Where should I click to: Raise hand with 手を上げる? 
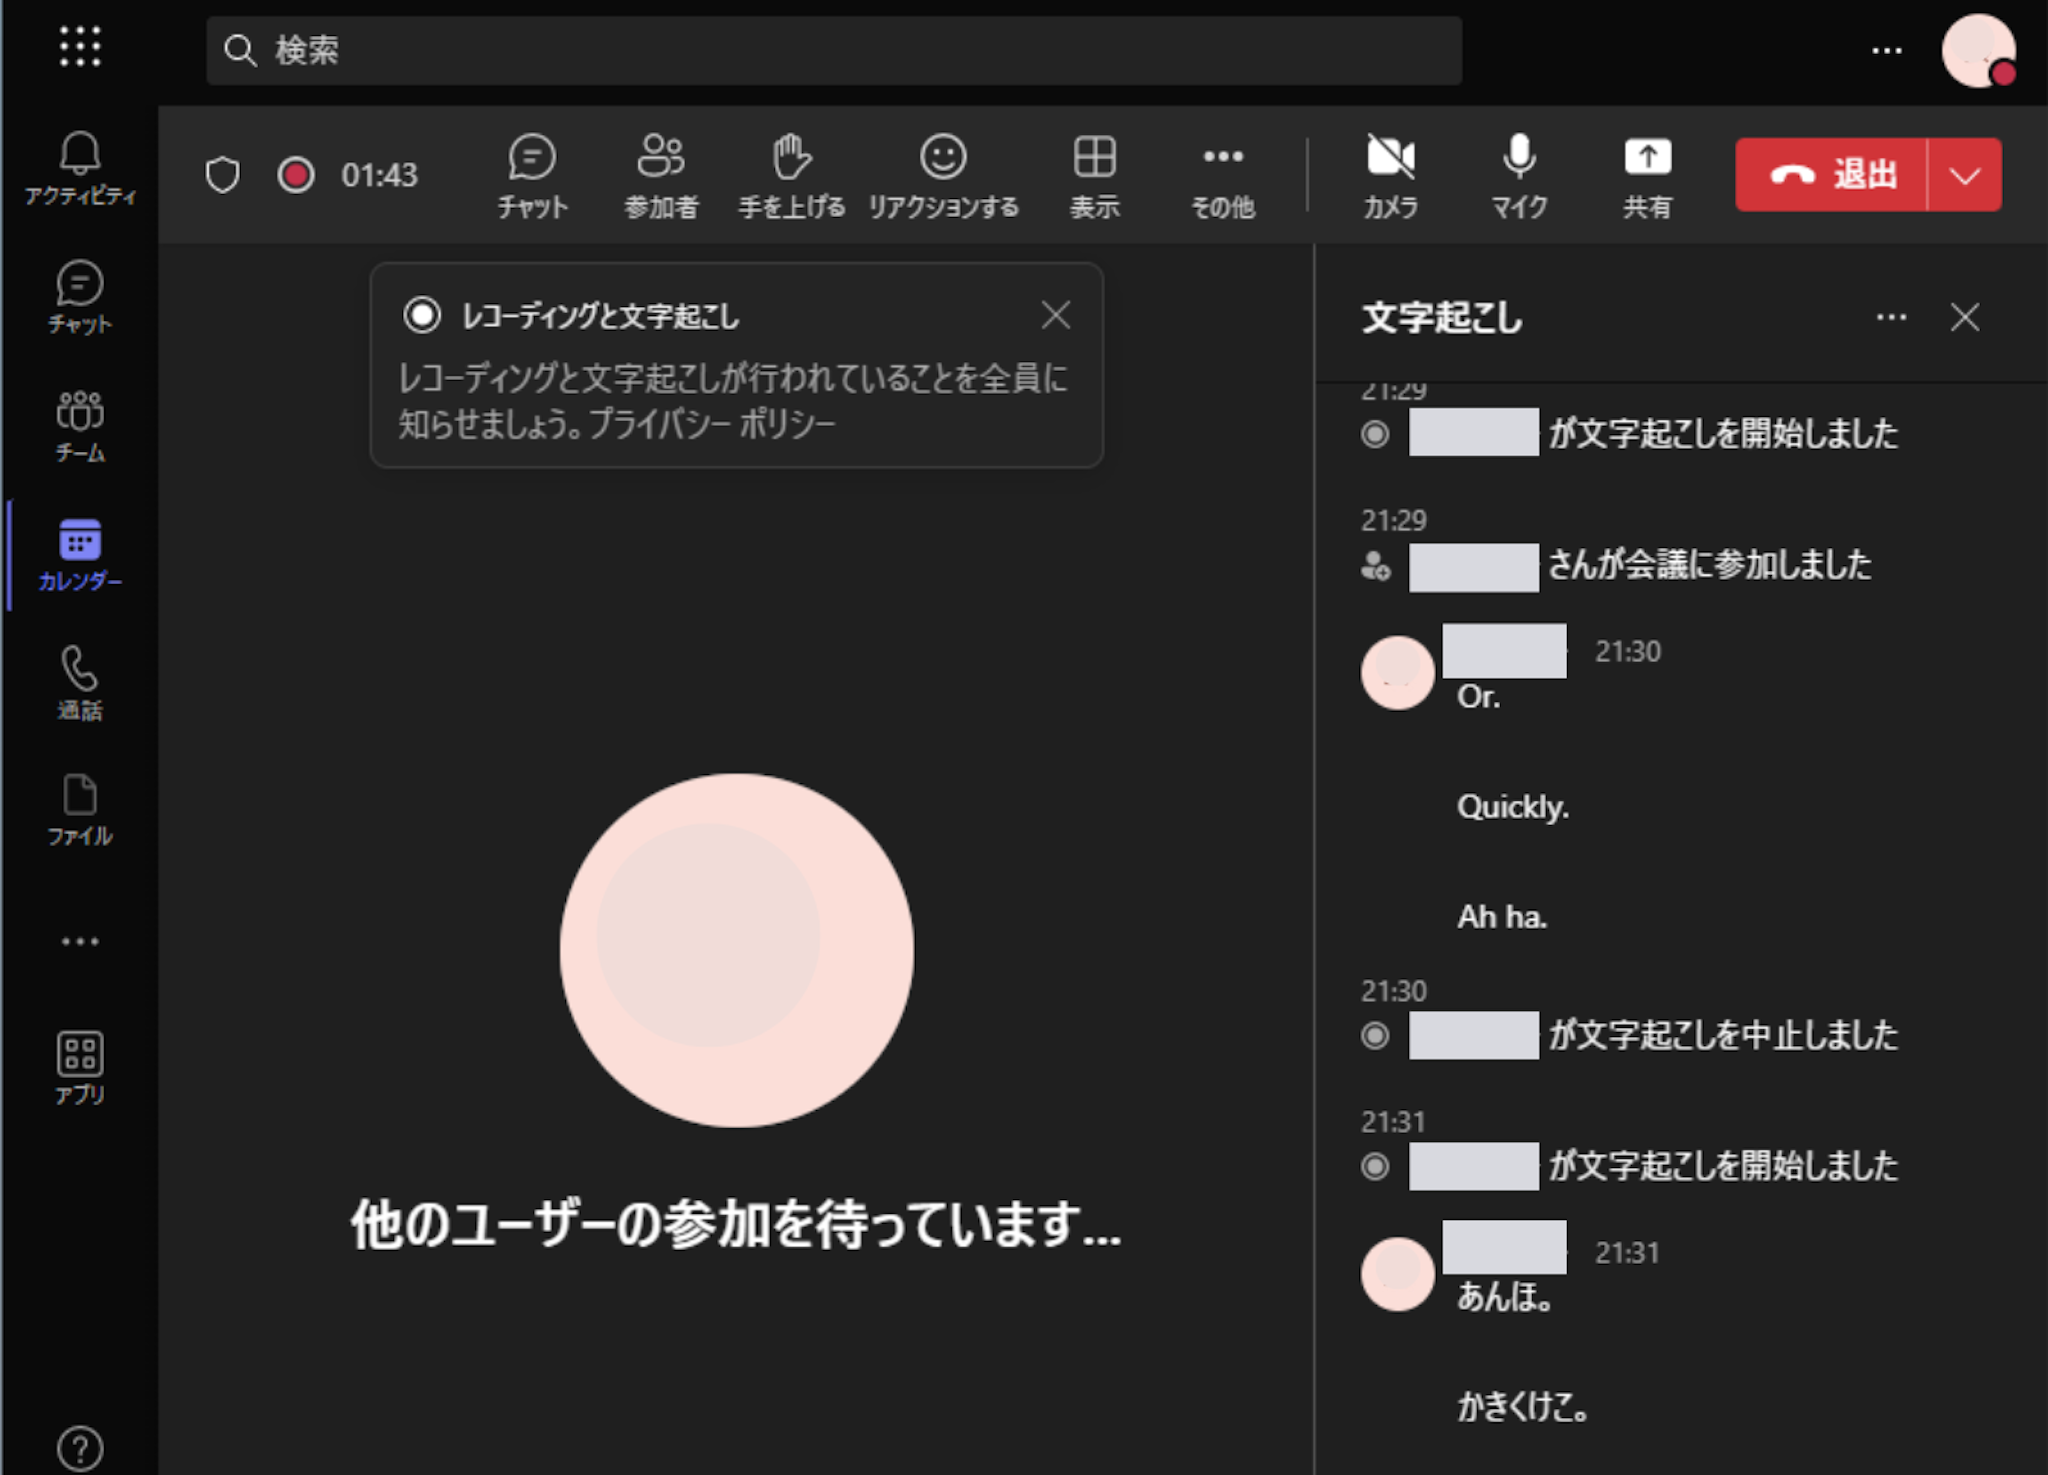[x=791, y=175]
